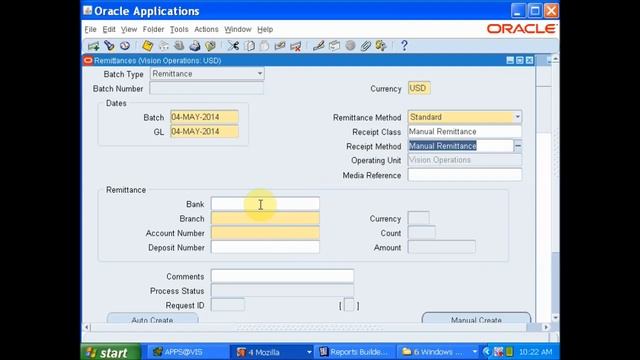Viewport: 640px width, 360px height.
Task: Click the Windows start button
Action: [x=110, y=352]
